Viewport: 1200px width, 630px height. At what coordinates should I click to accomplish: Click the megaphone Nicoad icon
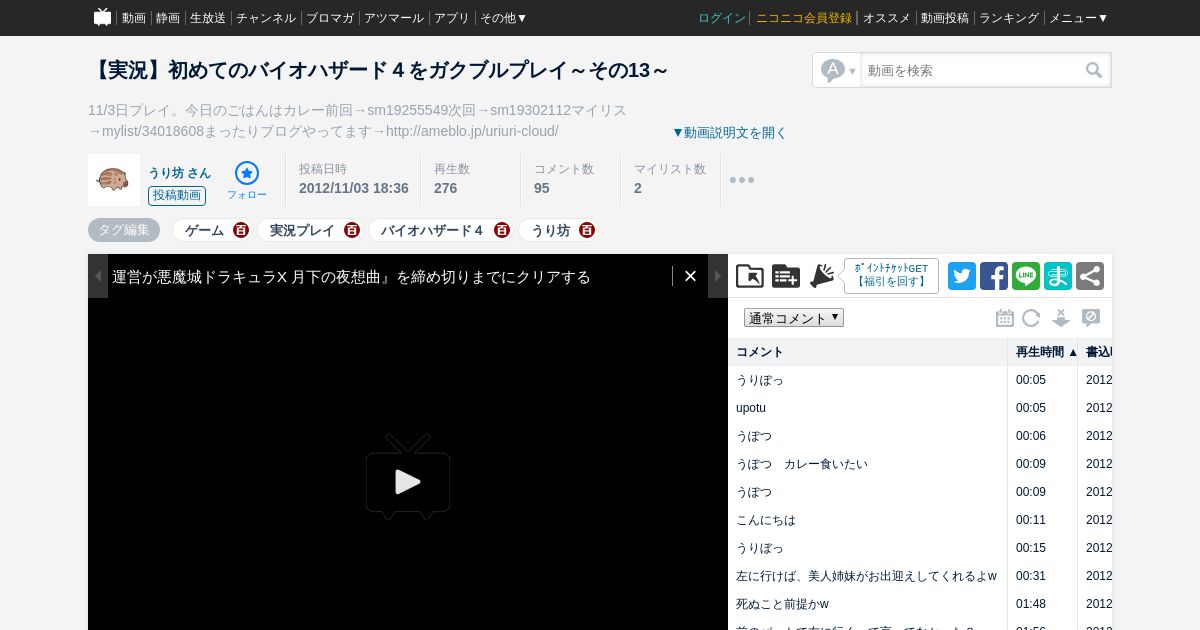[x=822, y=276]
